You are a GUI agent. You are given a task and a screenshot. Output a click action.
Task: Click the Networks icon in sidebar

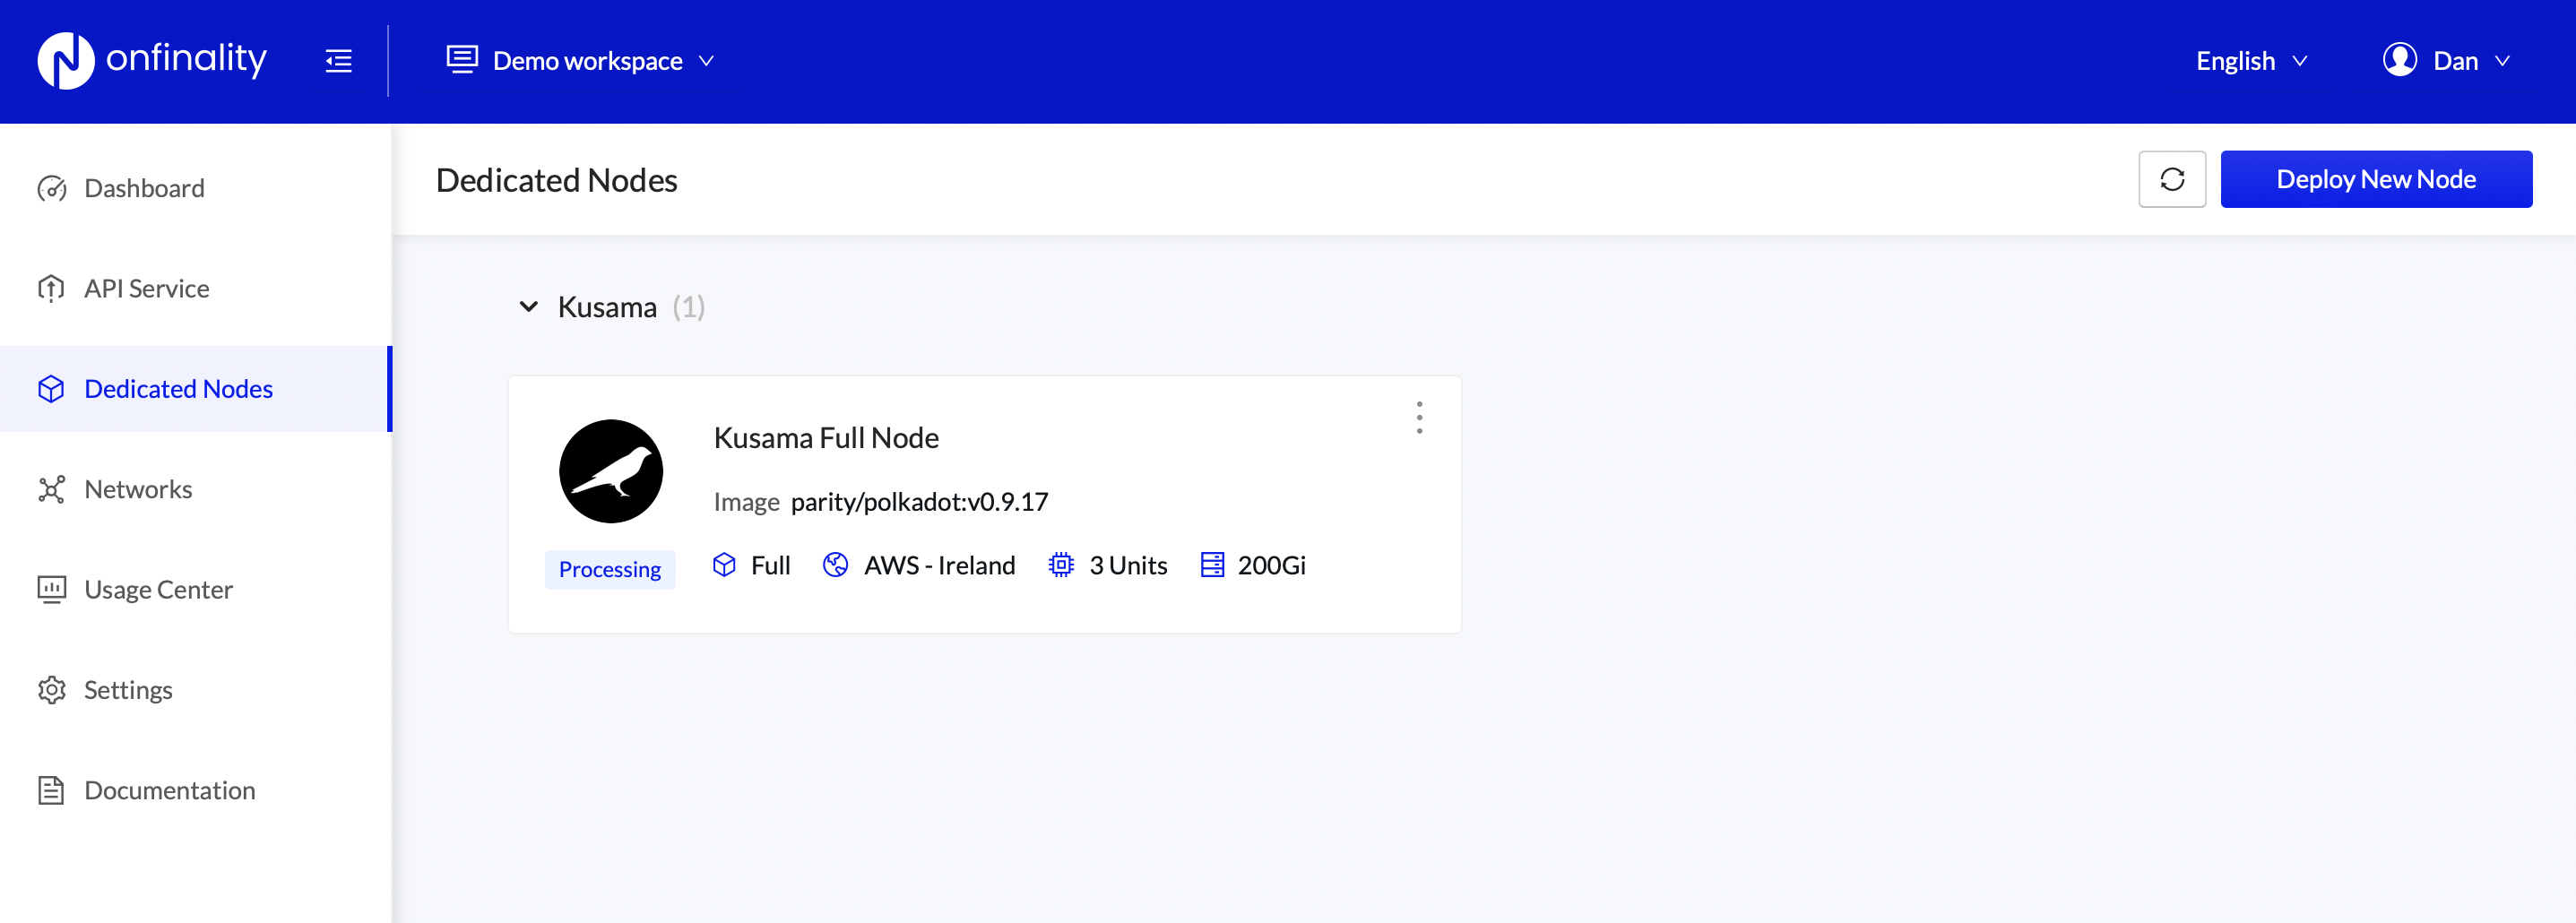51,489
